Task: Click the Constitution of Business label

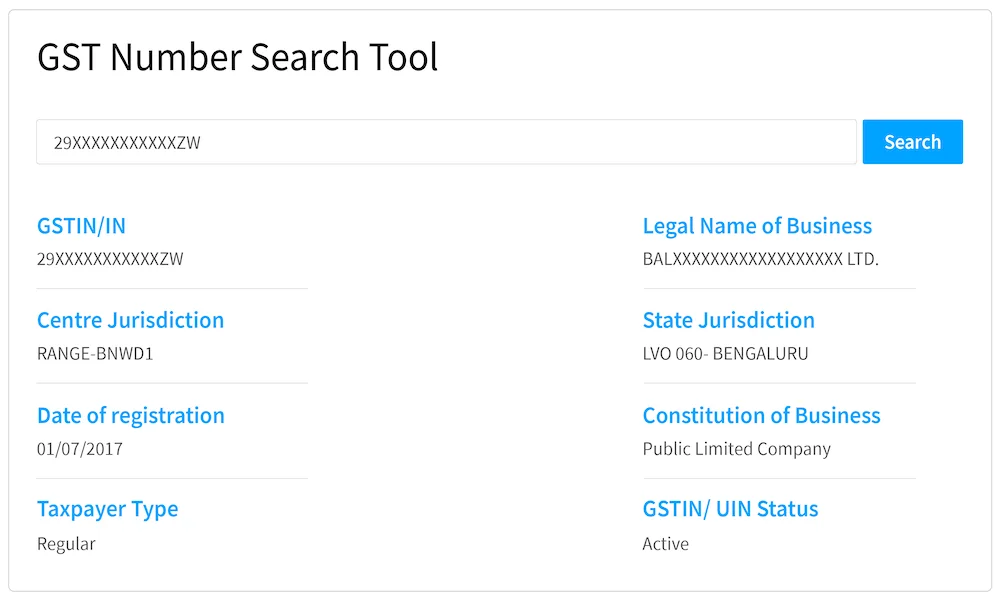Action: tap(761, 416)
